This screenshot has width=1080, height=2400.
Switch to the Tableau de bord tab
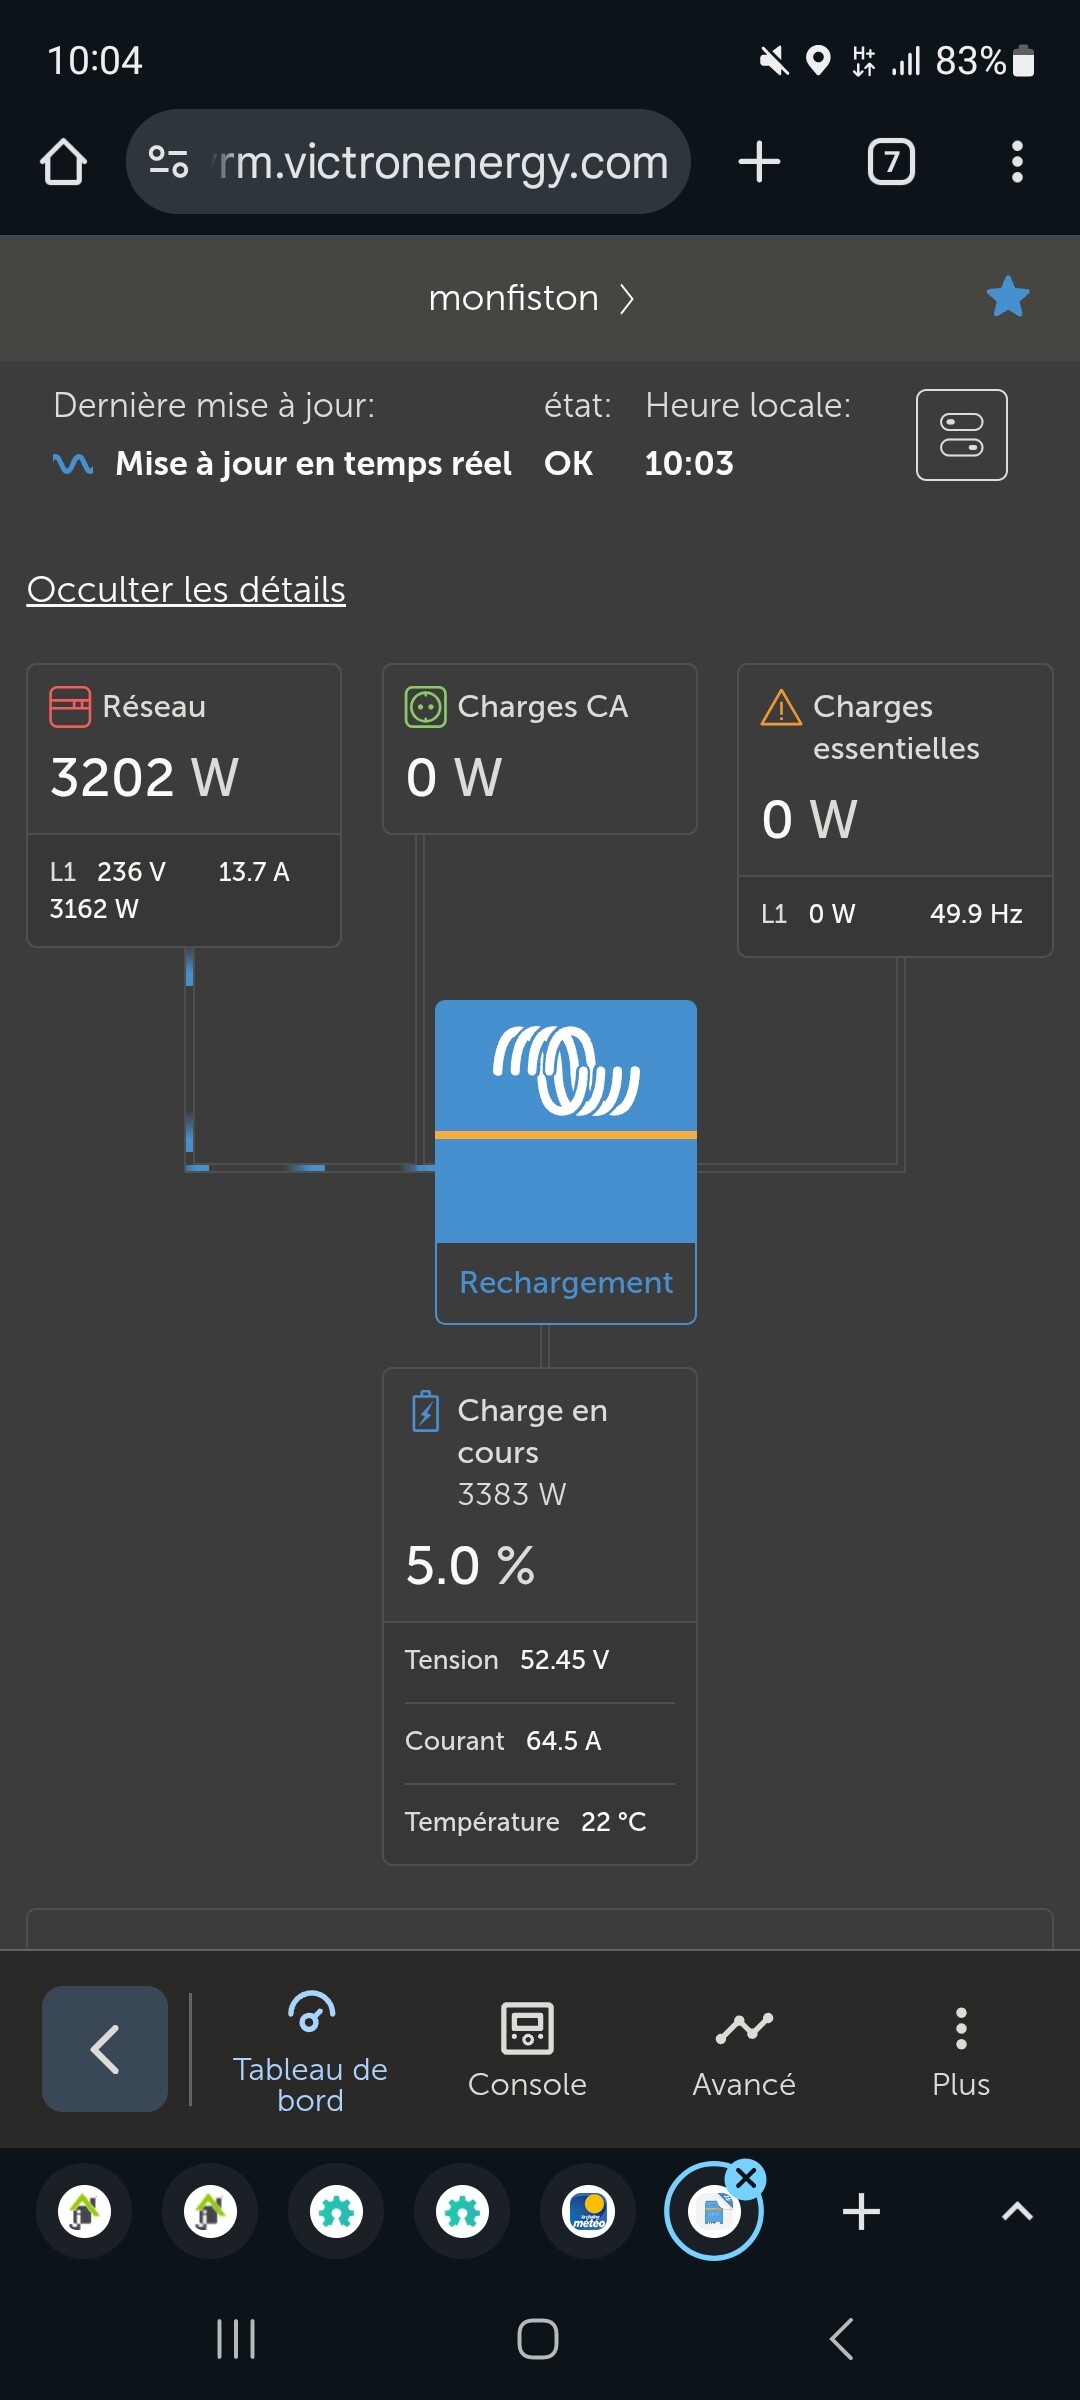click(x=310, y=2049)
